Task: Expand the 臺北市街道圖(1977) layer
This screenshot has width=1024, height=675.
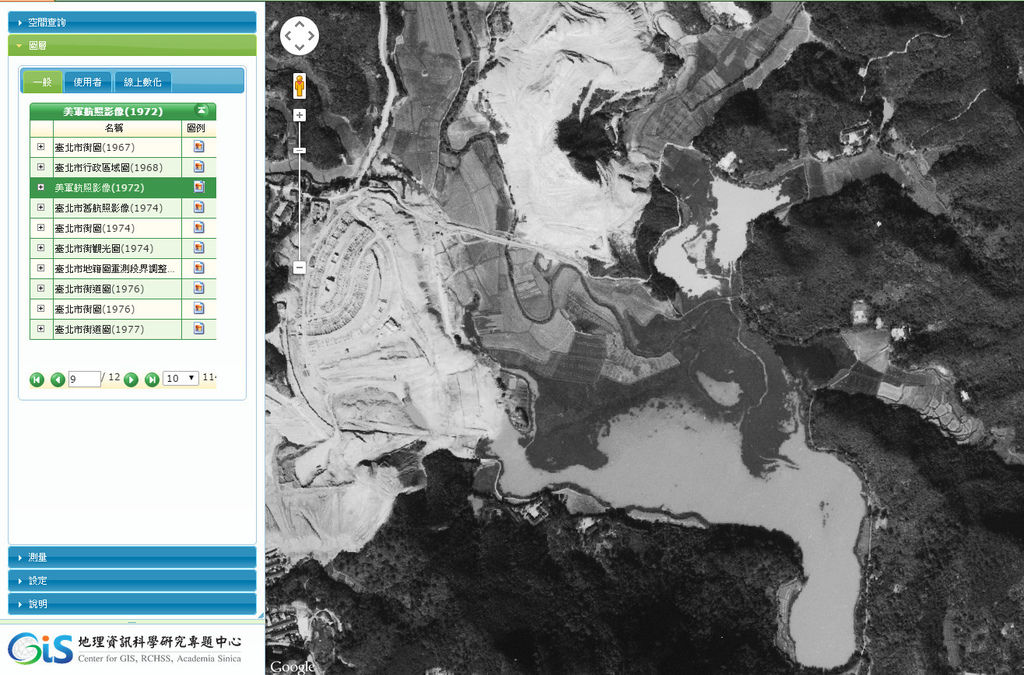Action: click(x=40, y=329)
